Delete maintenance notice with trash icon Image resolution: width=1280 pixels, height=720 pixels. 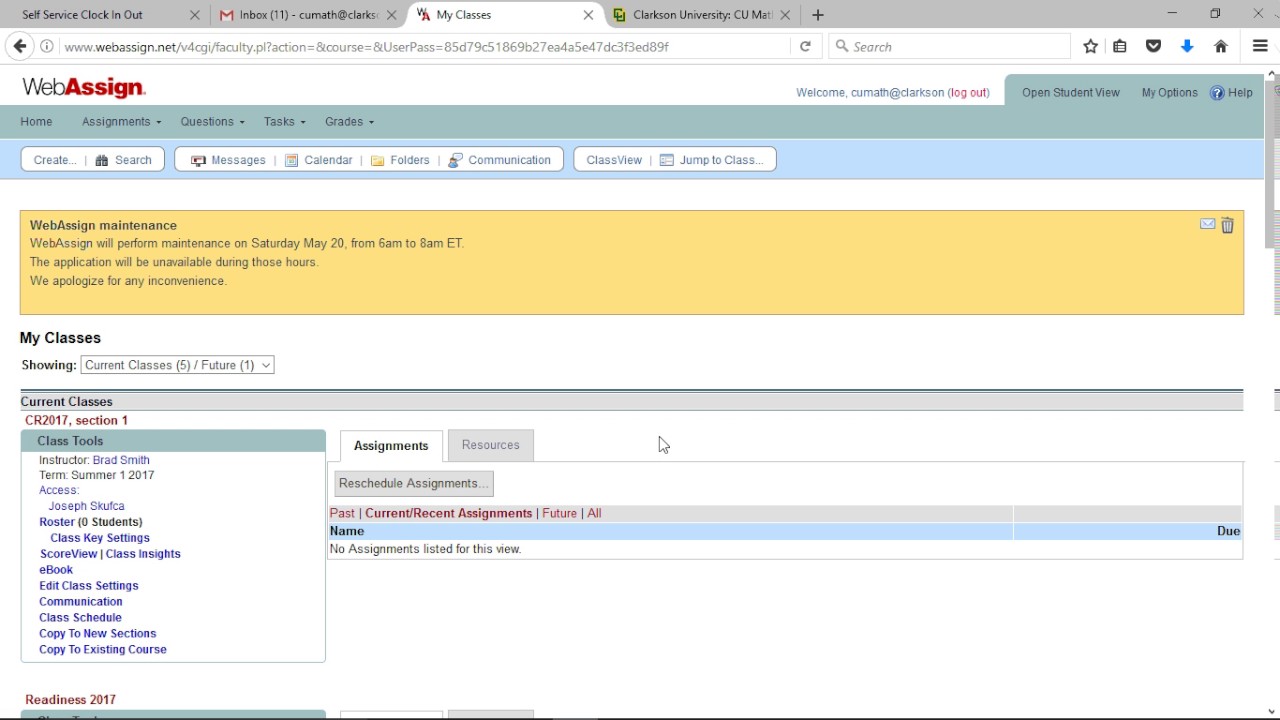pos(1227,225)
